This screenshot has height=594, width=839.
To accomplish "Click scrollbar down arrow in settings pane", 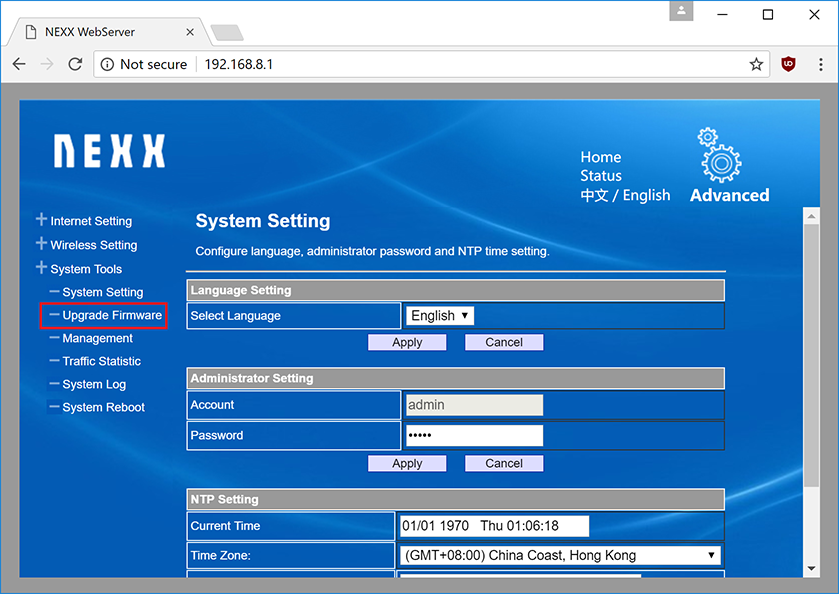I will [811, 568].
